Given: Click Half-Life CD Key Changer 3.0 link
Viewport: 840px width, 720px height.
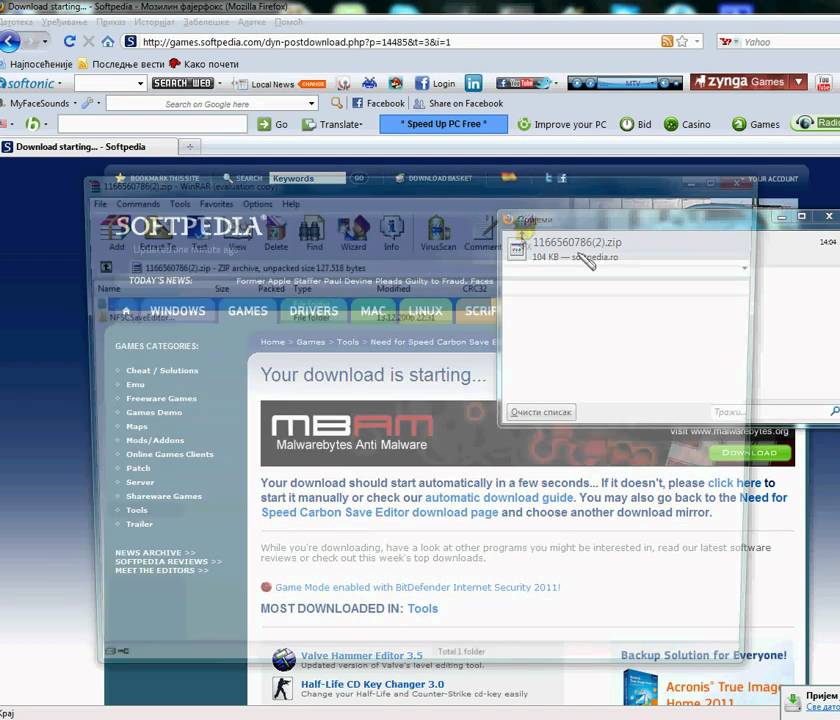Looking at the screenshot, I should 372,684.
